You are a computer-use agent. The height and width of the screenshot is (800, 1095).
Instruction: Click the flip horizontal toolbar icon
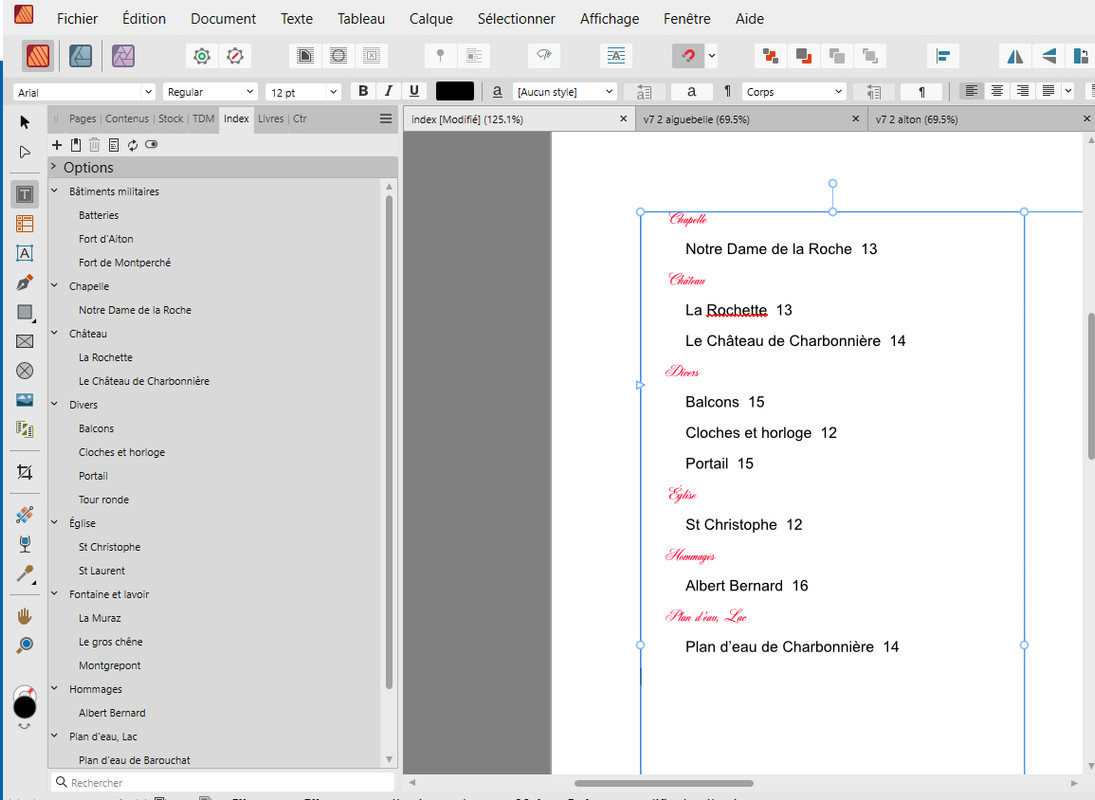pyautogui.click(x=1015, y=56)
